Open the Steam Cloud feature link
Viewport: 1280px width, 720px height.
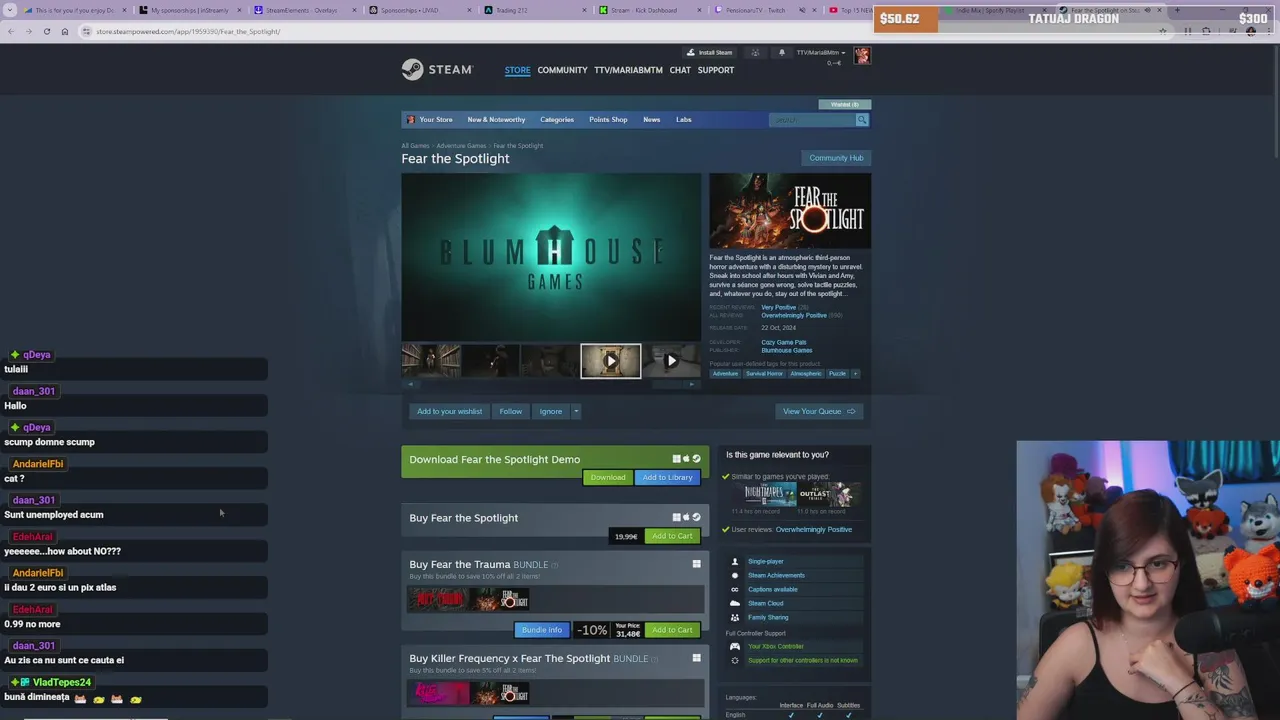click(765, 603)
